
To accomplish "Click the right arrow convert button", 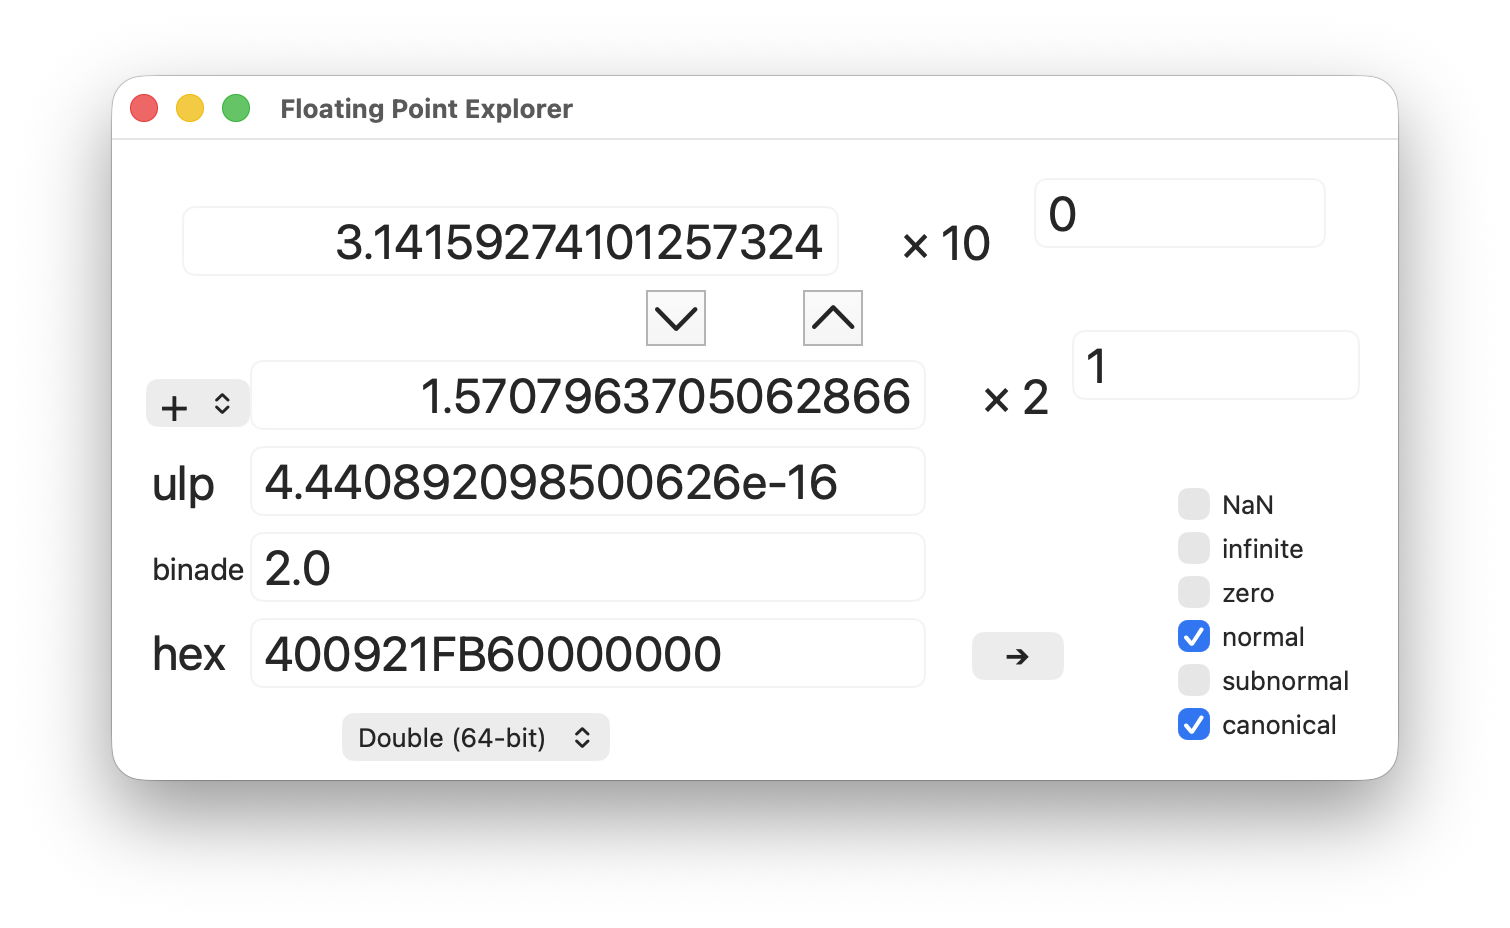I will (x=1017, y=656).
